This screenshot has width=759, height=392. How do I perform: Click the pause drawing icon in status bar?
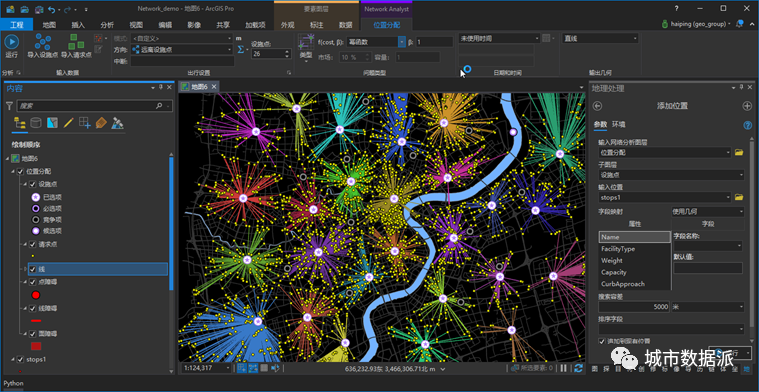pyautogui.click(x=563, y=368)
